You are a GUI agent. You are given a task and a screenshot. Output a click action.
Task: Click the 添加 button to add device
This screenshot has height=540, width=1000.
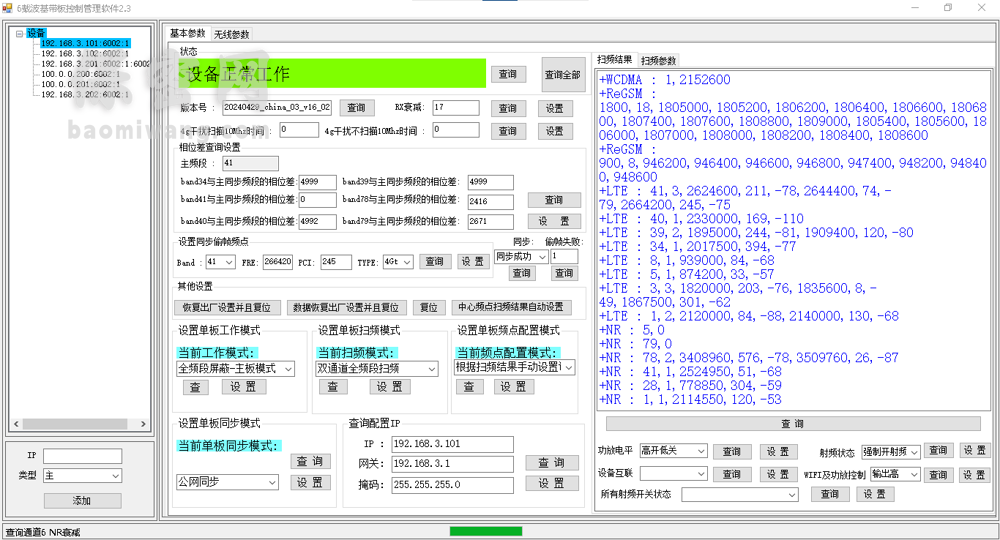coord(81,500)
